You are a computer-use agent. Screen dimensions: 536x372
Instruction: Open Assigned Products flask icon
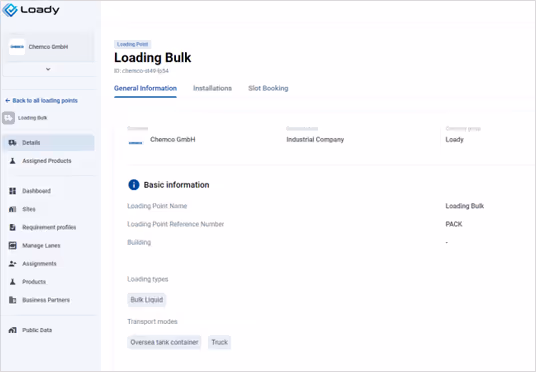coord(12,161)
